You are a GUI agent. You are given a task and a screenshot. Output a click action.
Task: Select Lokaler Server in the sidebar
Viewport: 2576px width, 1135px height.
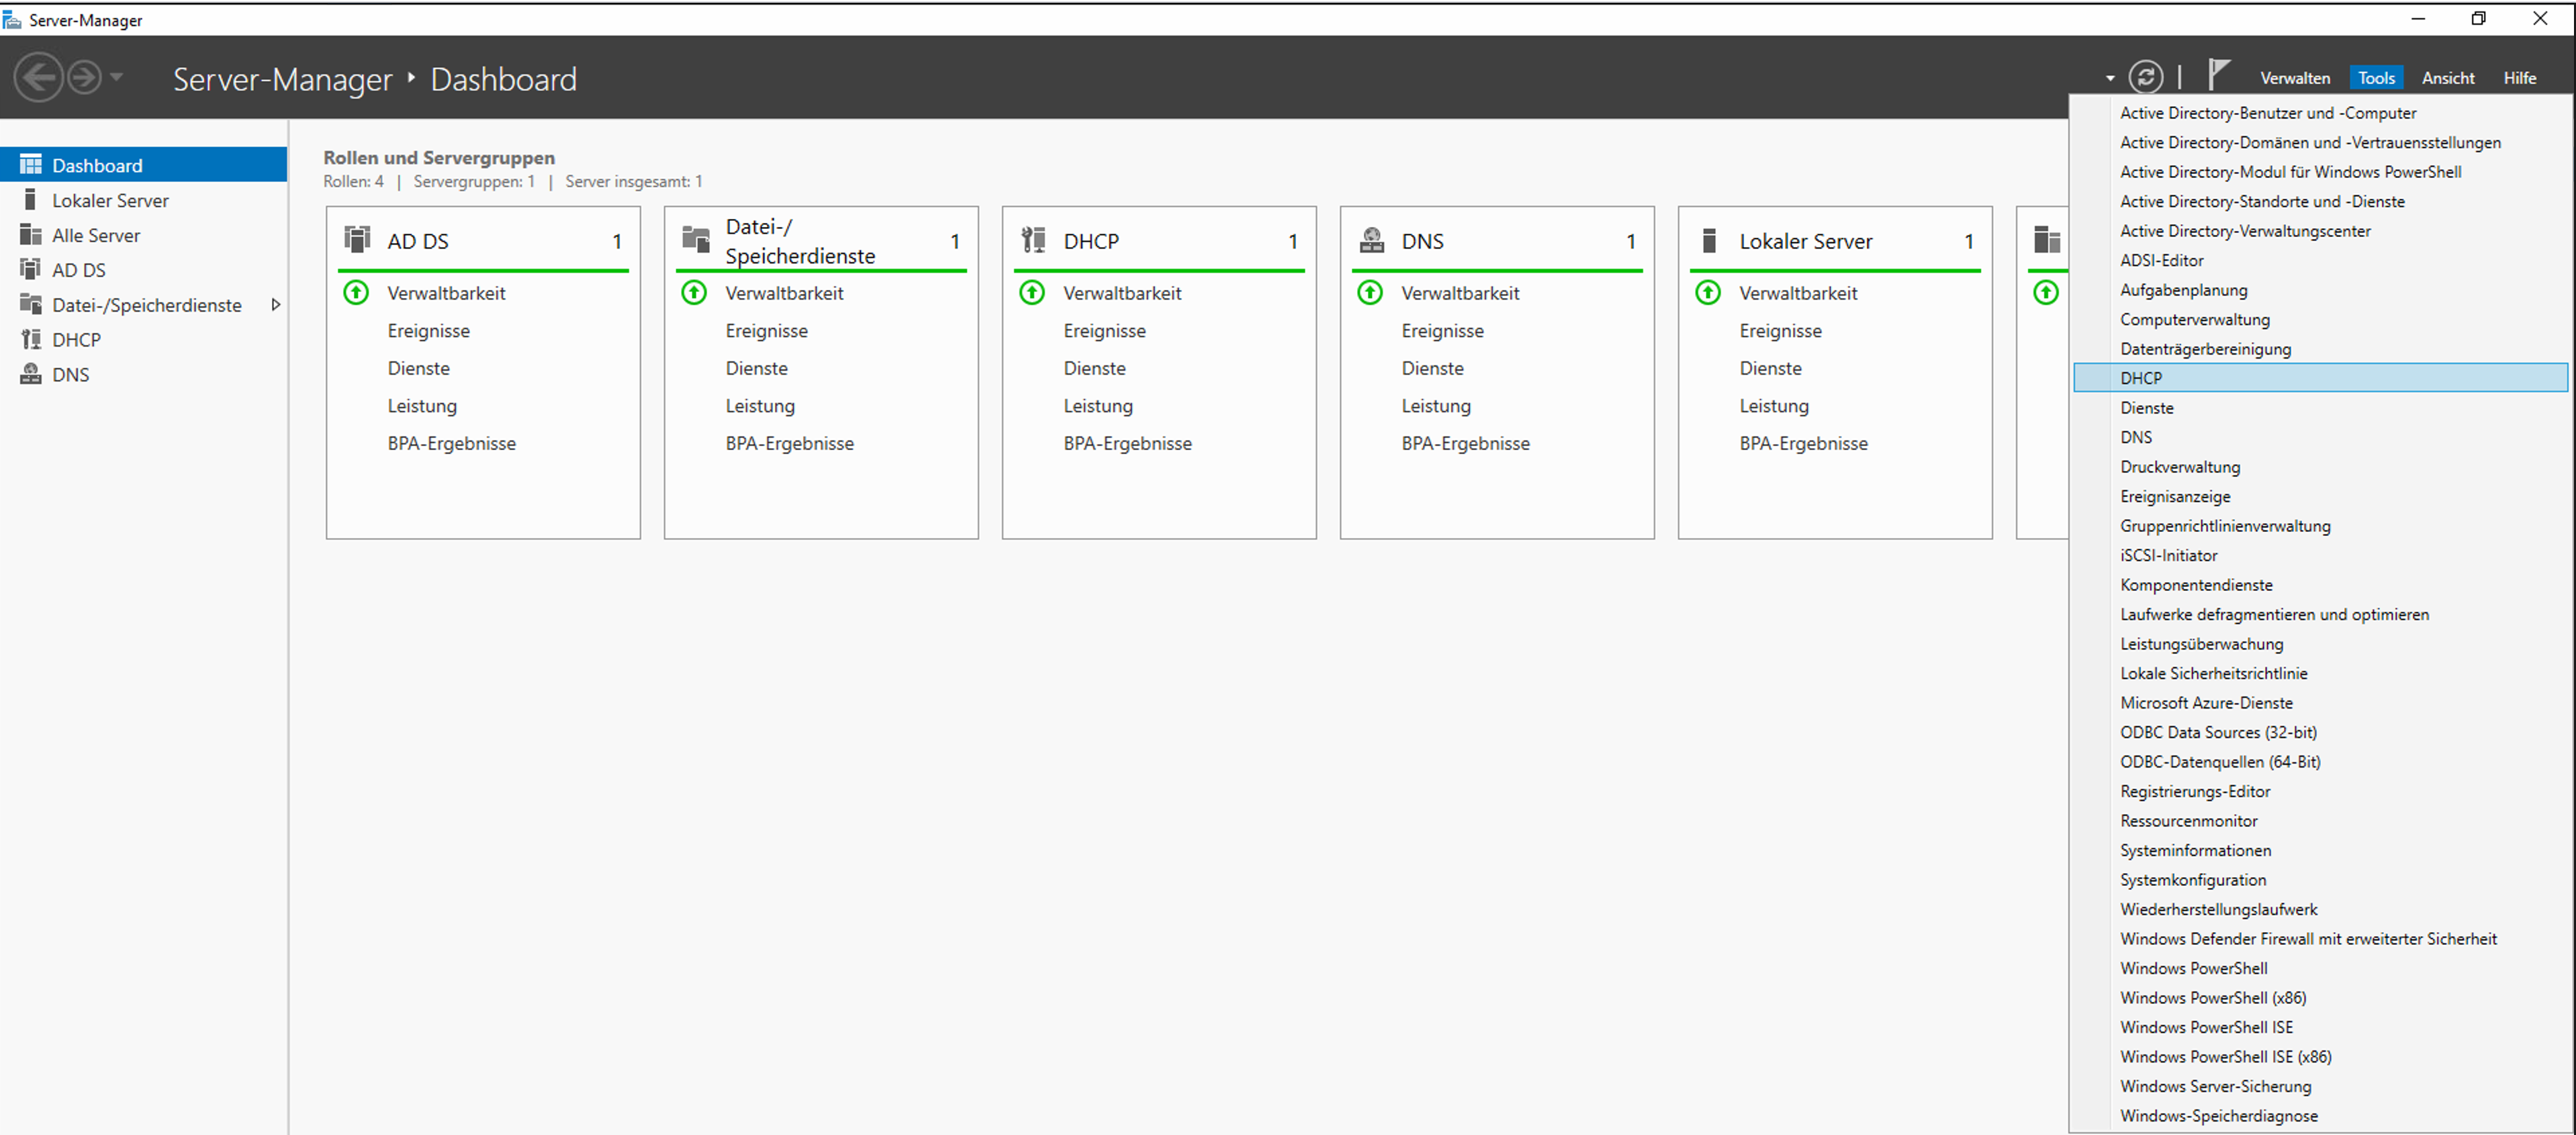[110, 200]
